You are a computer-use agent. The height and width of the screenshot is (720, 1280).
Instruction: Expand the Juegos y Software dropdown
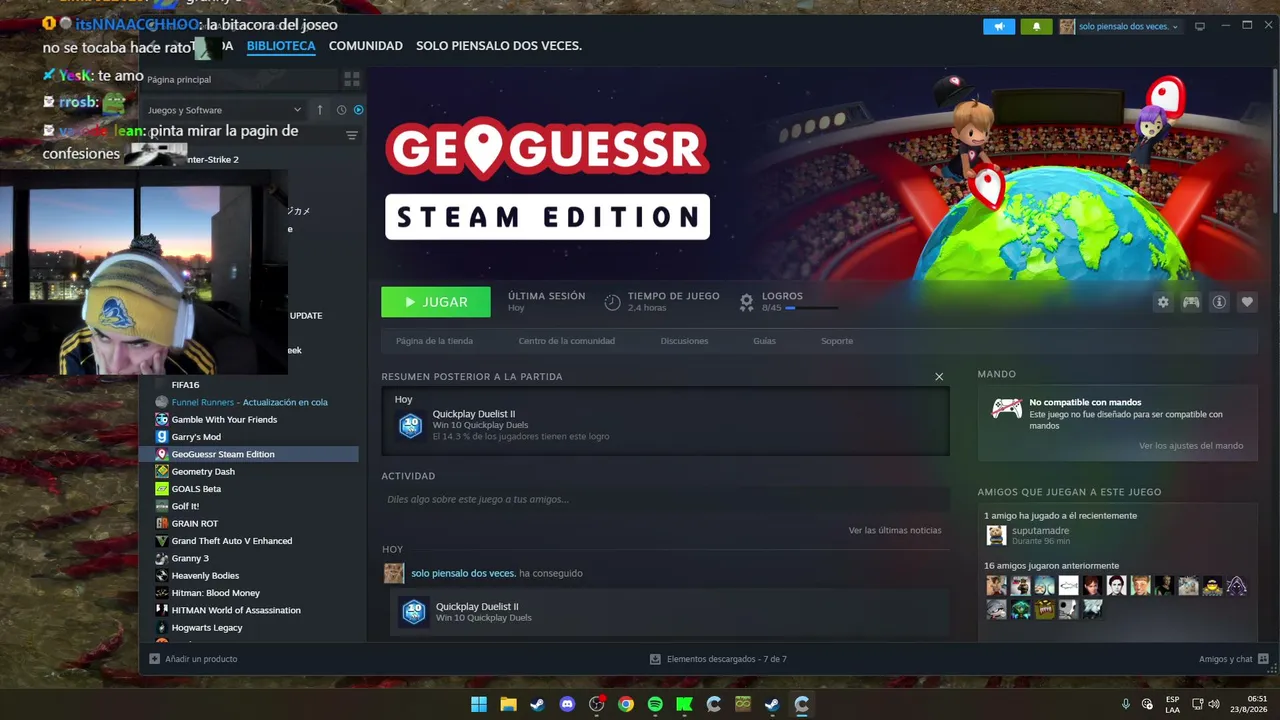[224, 110]
